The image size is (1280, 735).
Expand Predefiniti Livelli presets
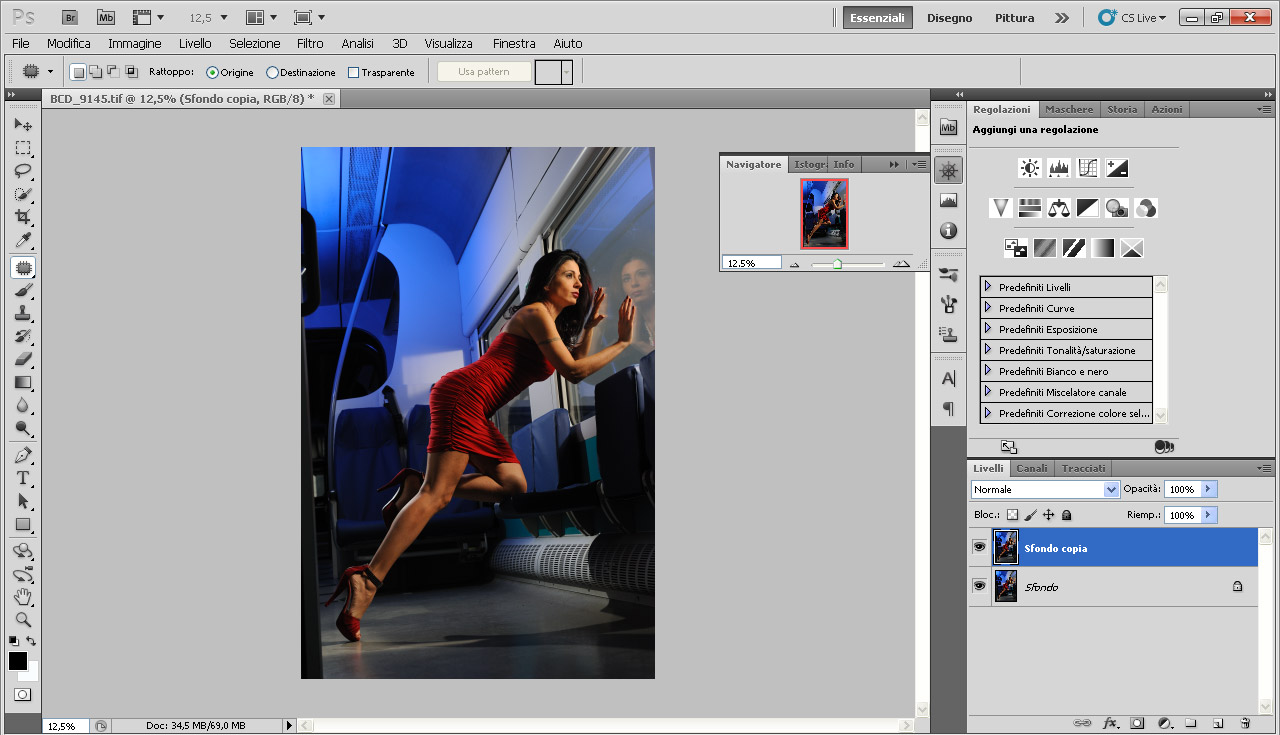pos(988,287)
